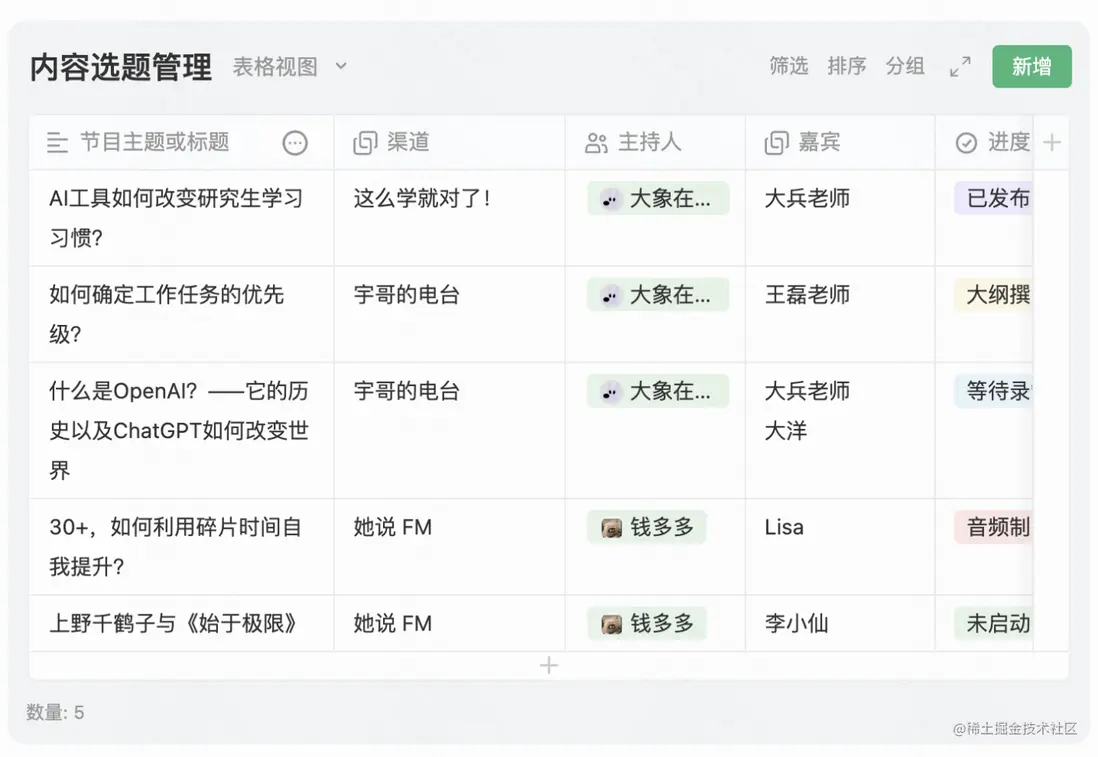Click the 主持人 people icon in header

pyautogui.click(x=596, y=143)
